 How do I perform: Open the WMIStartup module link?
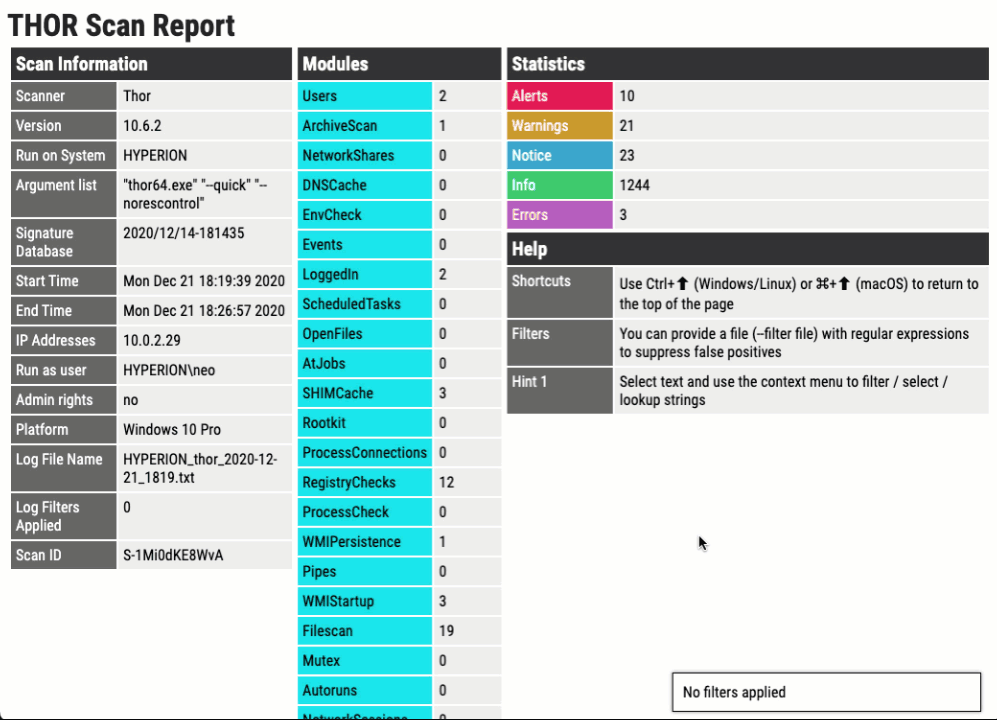click(x=338, y=601)
